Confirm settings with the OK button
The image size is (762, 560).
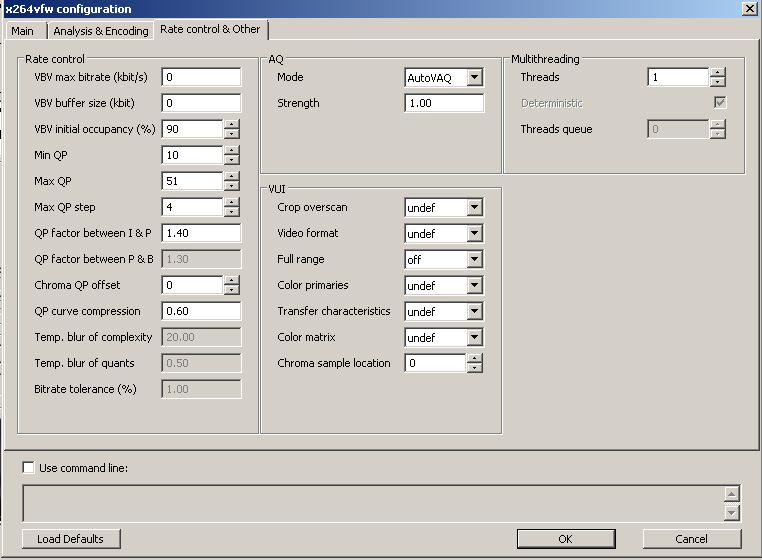566,539
